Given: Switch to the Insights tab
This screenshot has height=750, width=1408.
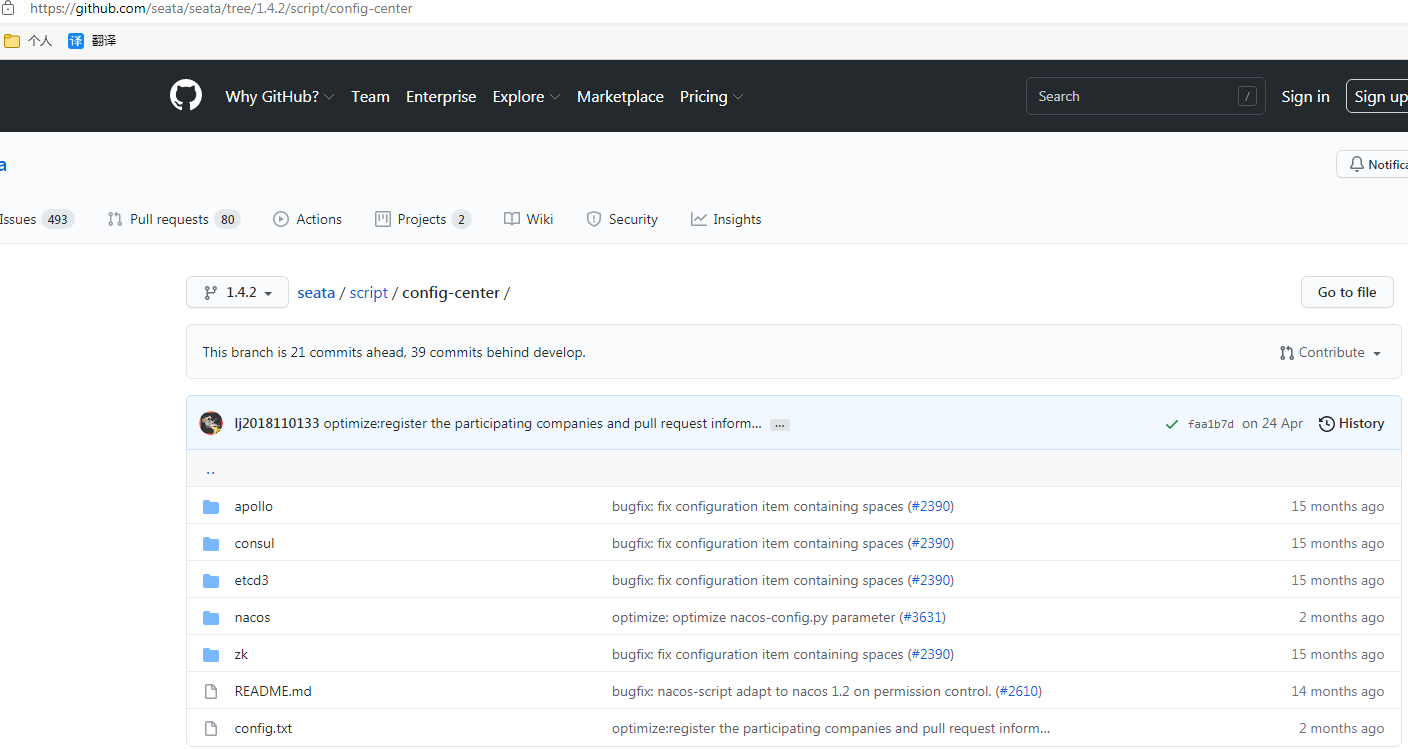Looking at the screenshot, I should [726, 219].
